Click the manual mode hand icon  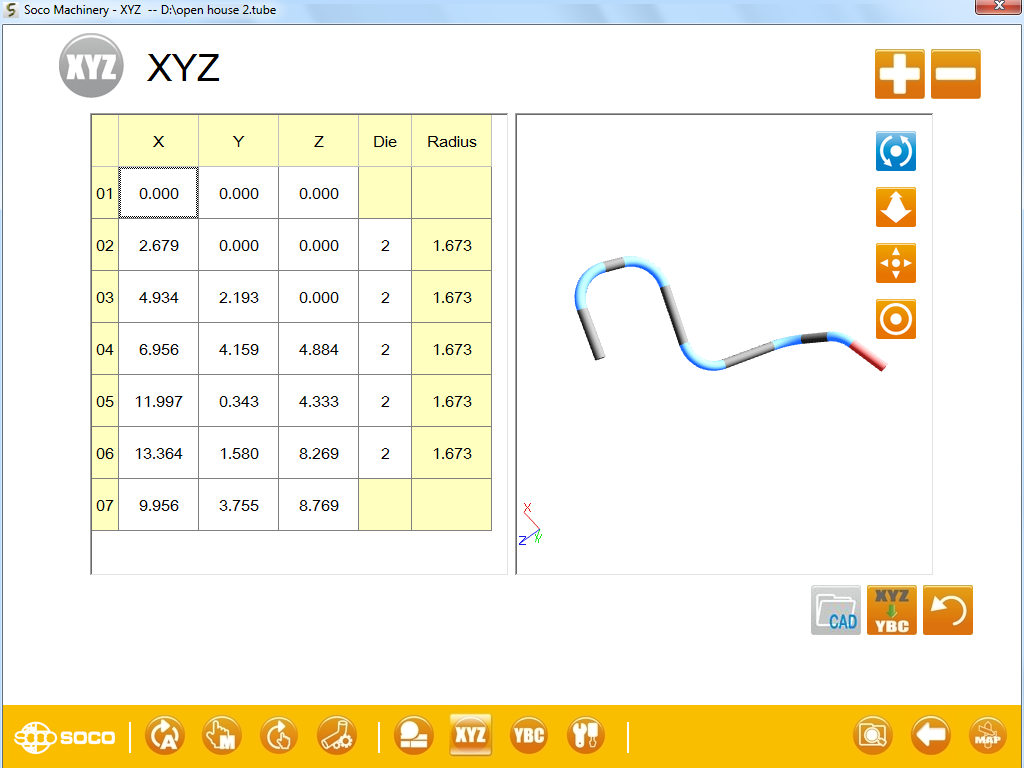click(221, 737)
